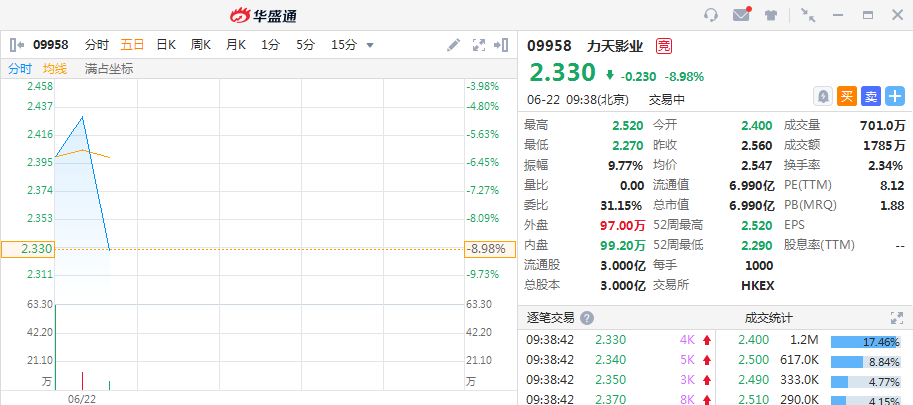
Task: Open the customer service headset icon
Action: tap(711, 15)
